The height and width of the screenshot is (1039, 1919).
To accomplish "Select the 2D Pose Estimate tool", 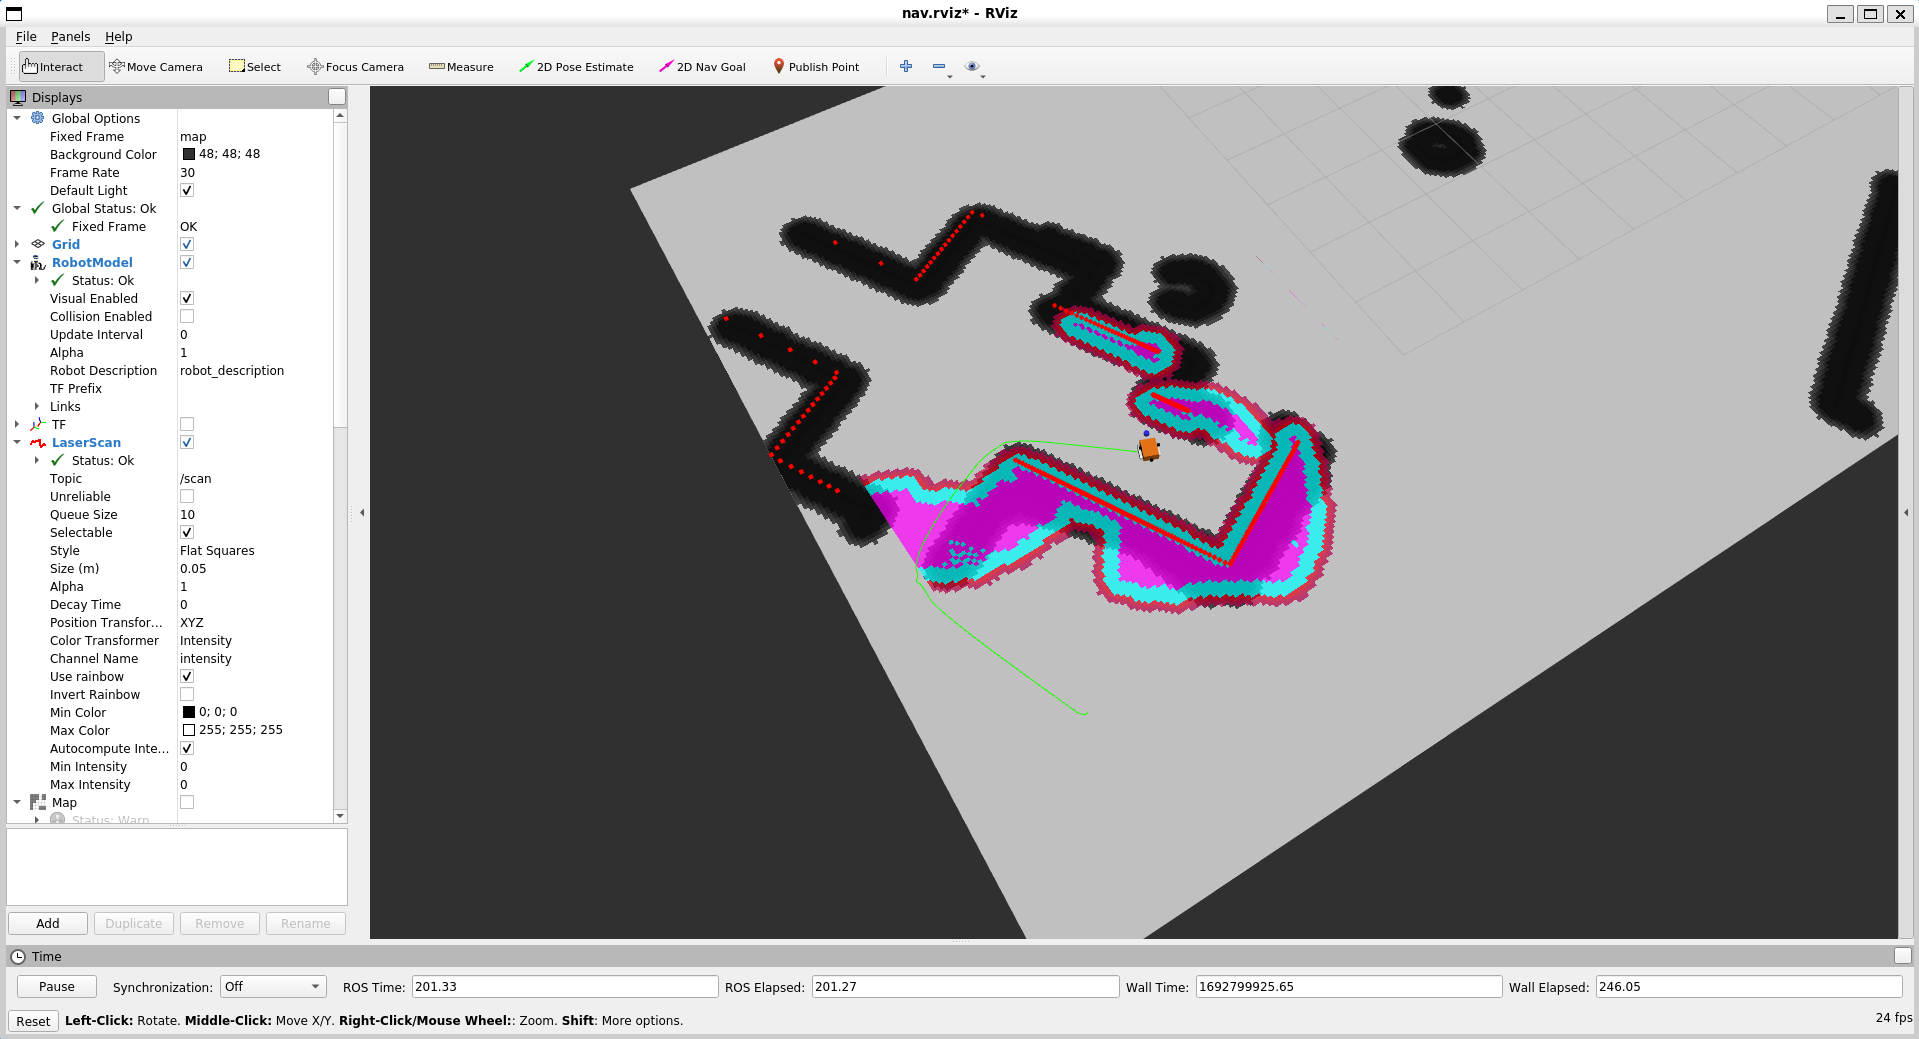I will point(576,67).
